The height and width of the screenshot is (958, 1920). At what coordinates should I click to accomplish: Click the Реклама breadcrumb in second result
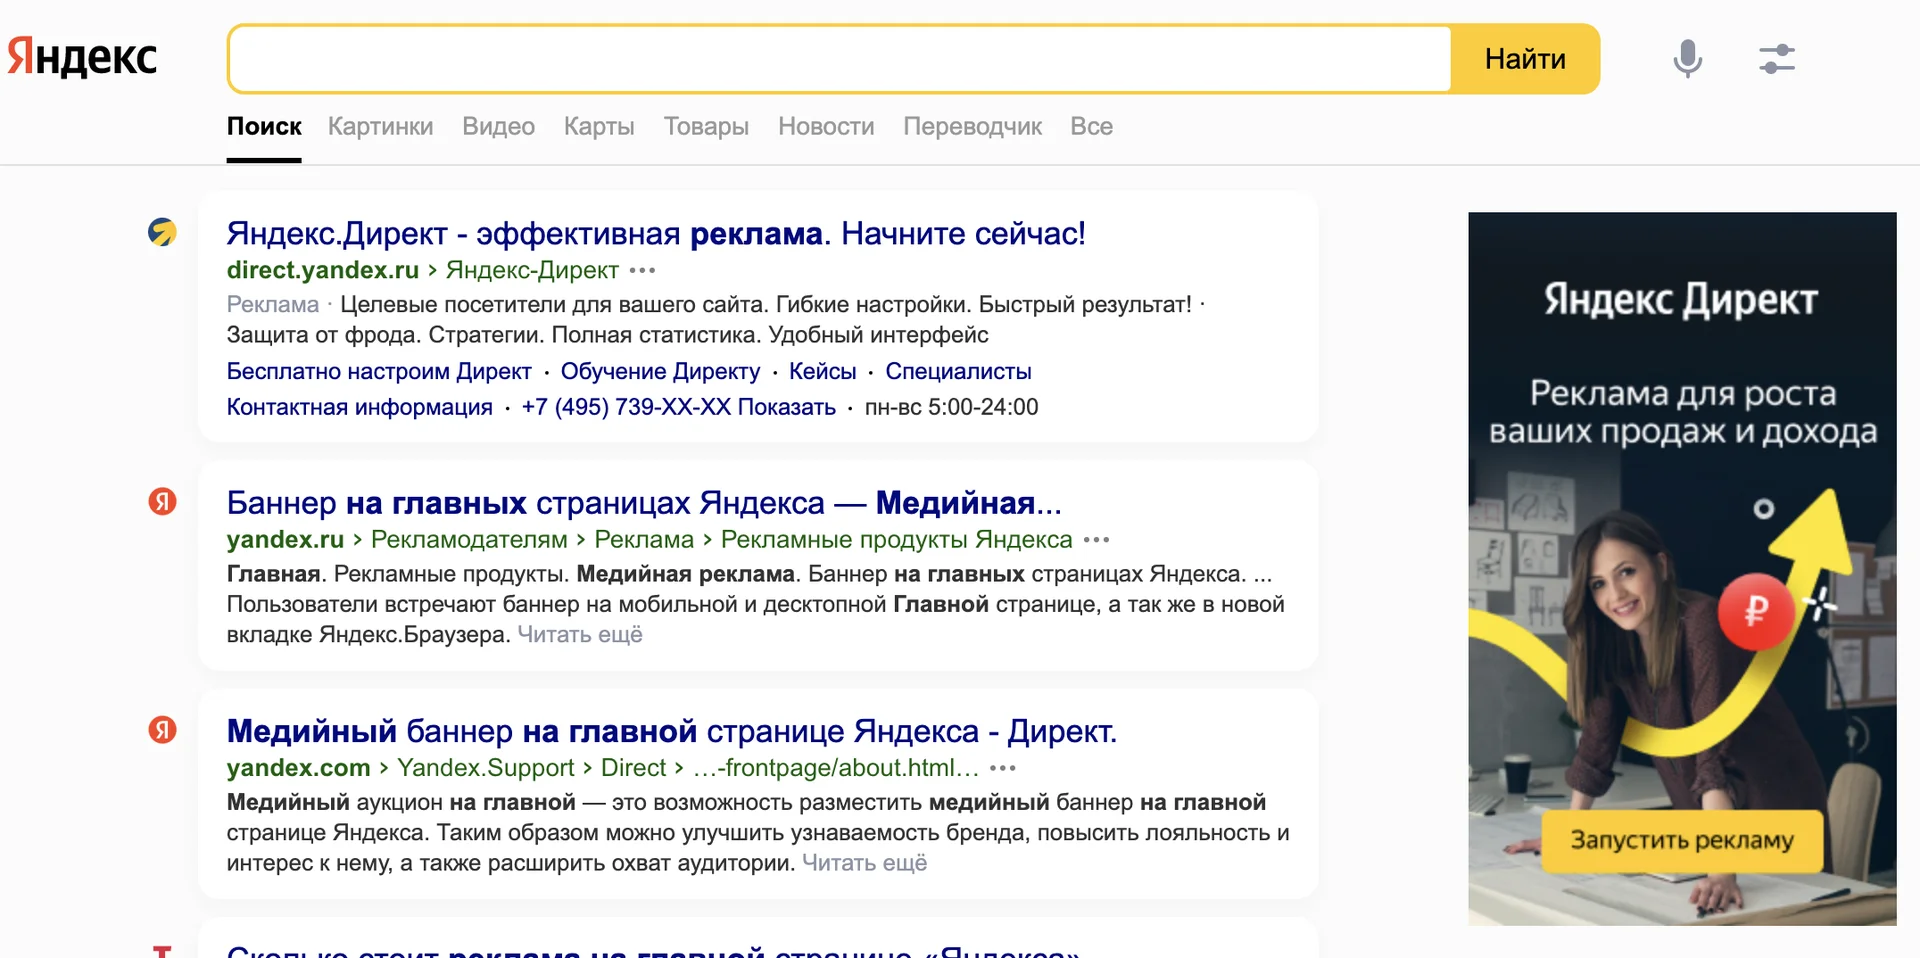coord(644,539)
